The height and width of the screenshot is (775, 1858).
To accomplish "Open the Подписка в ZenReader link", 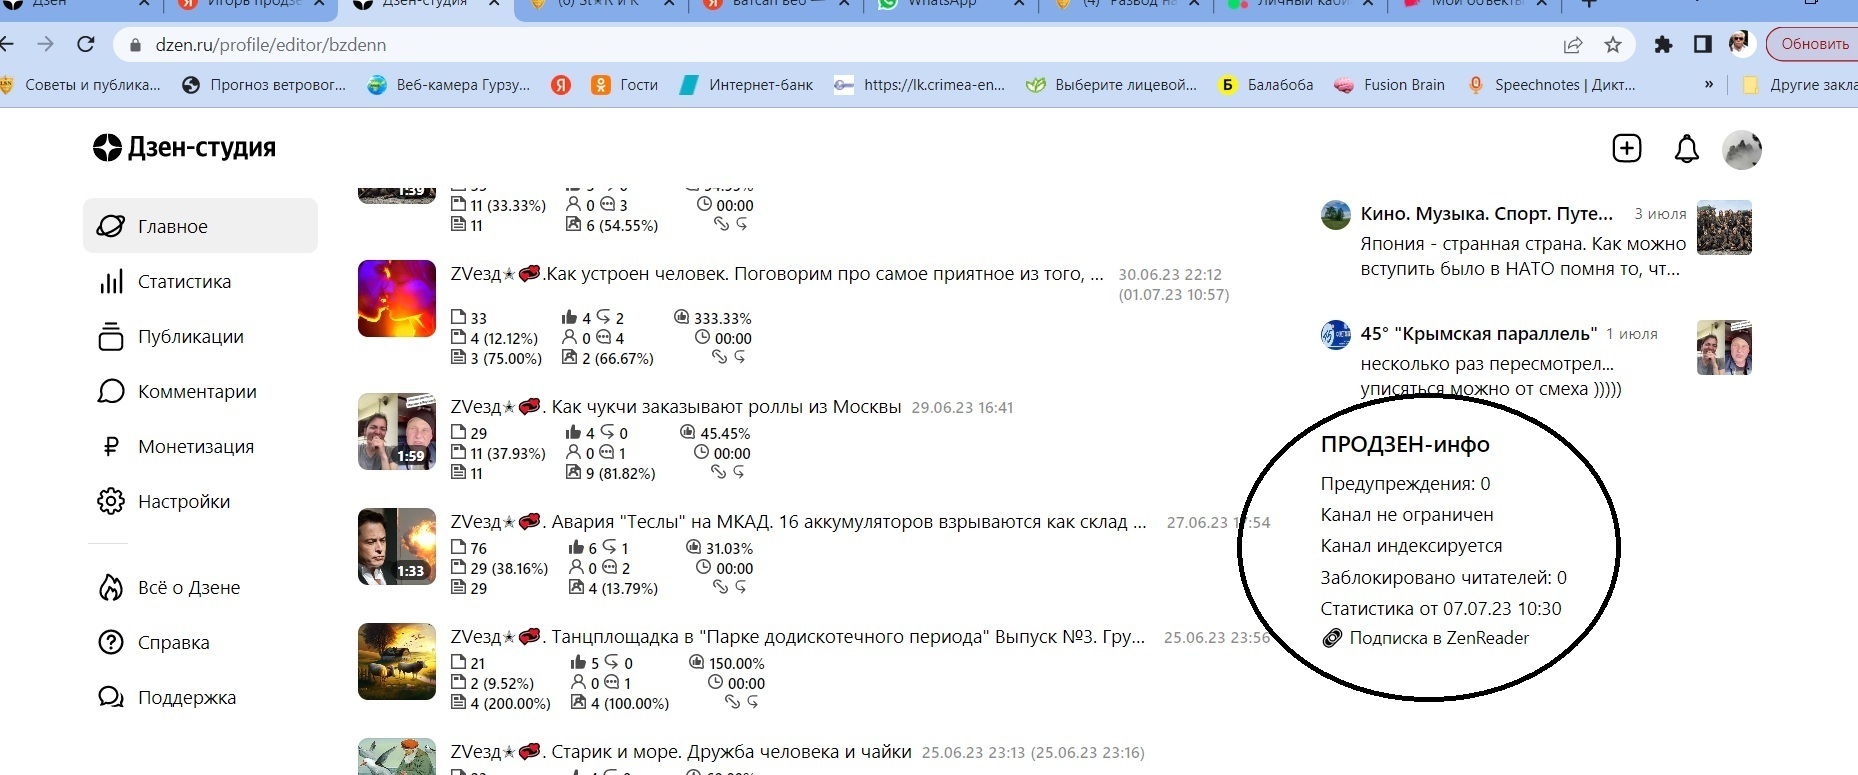I will (1438, 638).
